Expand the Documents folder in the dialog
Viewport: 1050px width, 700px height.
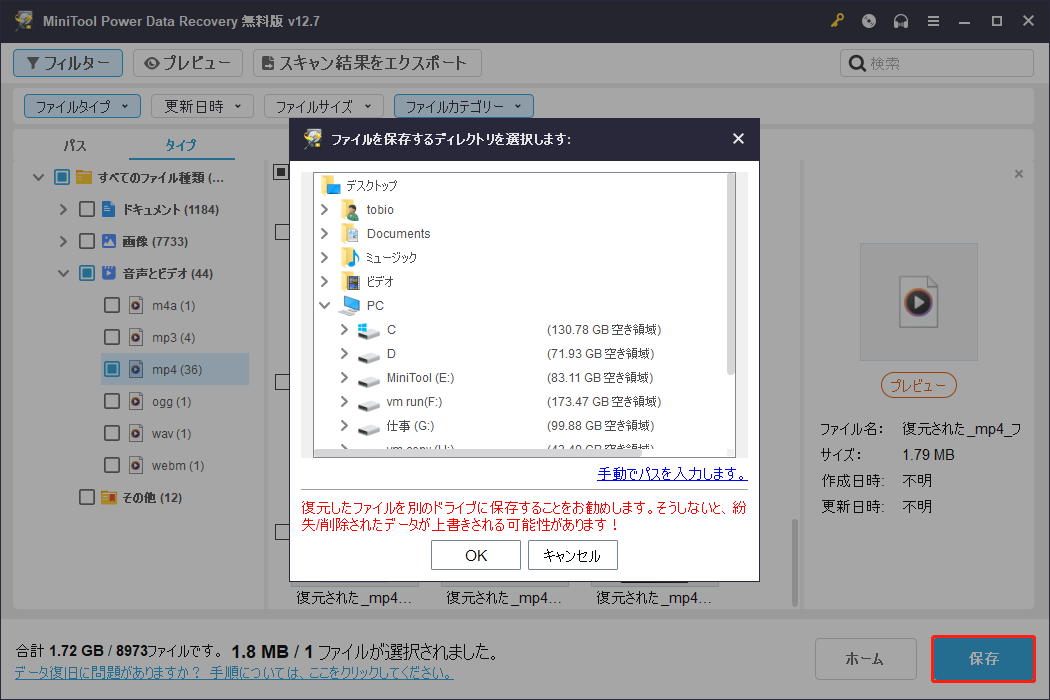(324, 233)
